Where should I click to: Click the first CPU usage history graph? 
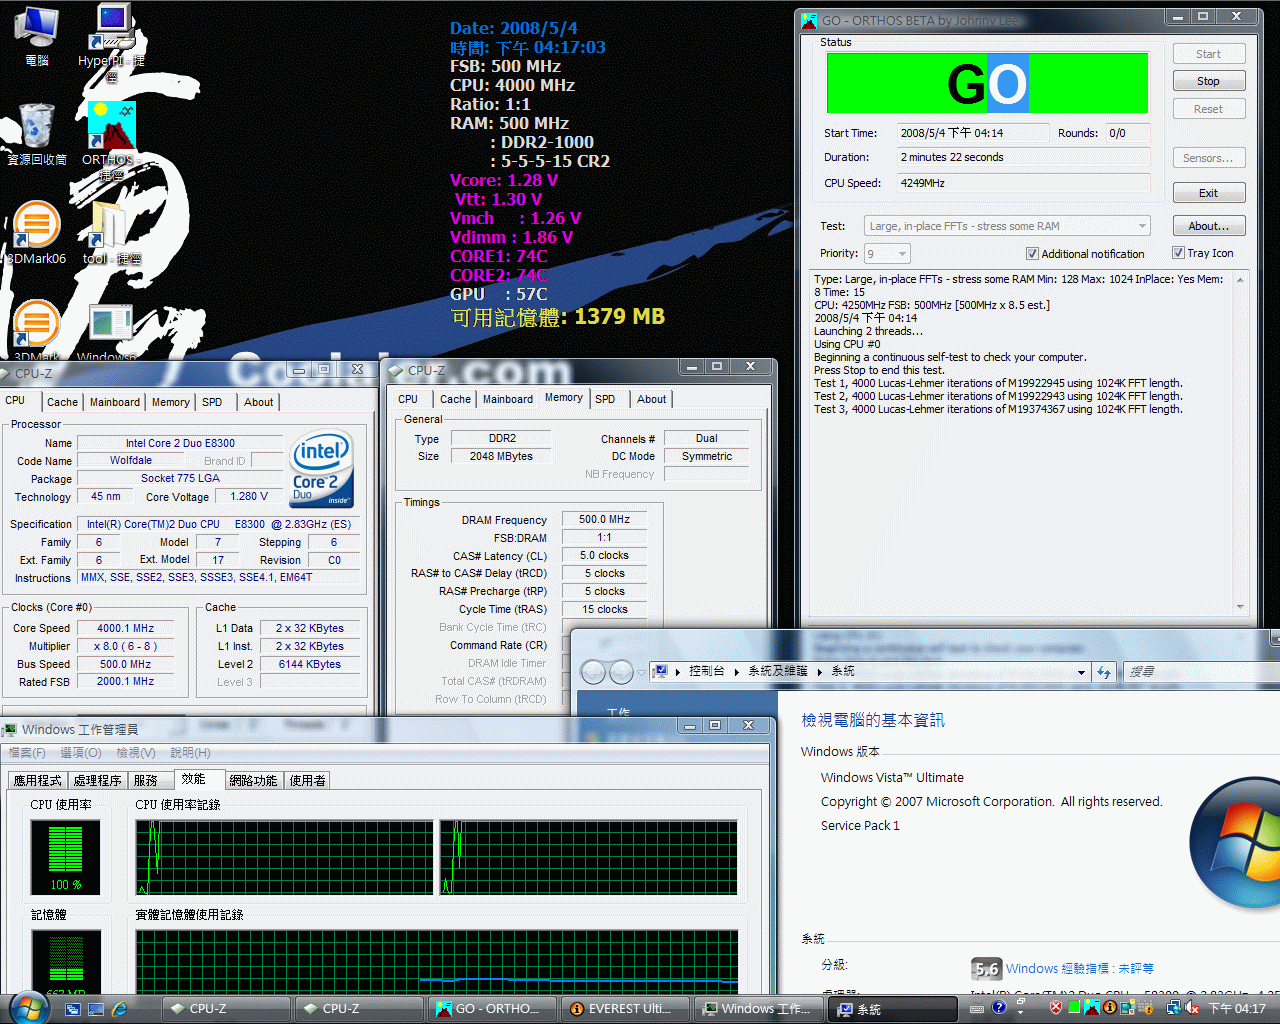(284, 857)
